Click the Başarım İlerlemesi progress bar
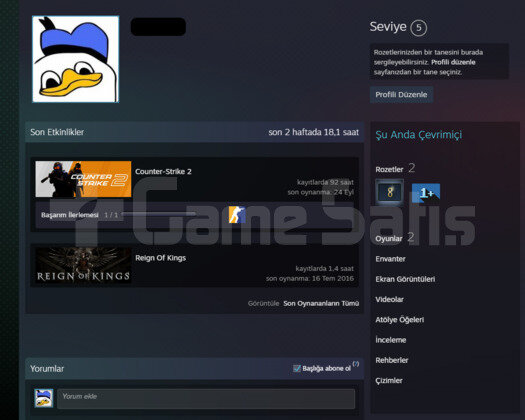Screen dimensions: 525x420 [159, 214]
